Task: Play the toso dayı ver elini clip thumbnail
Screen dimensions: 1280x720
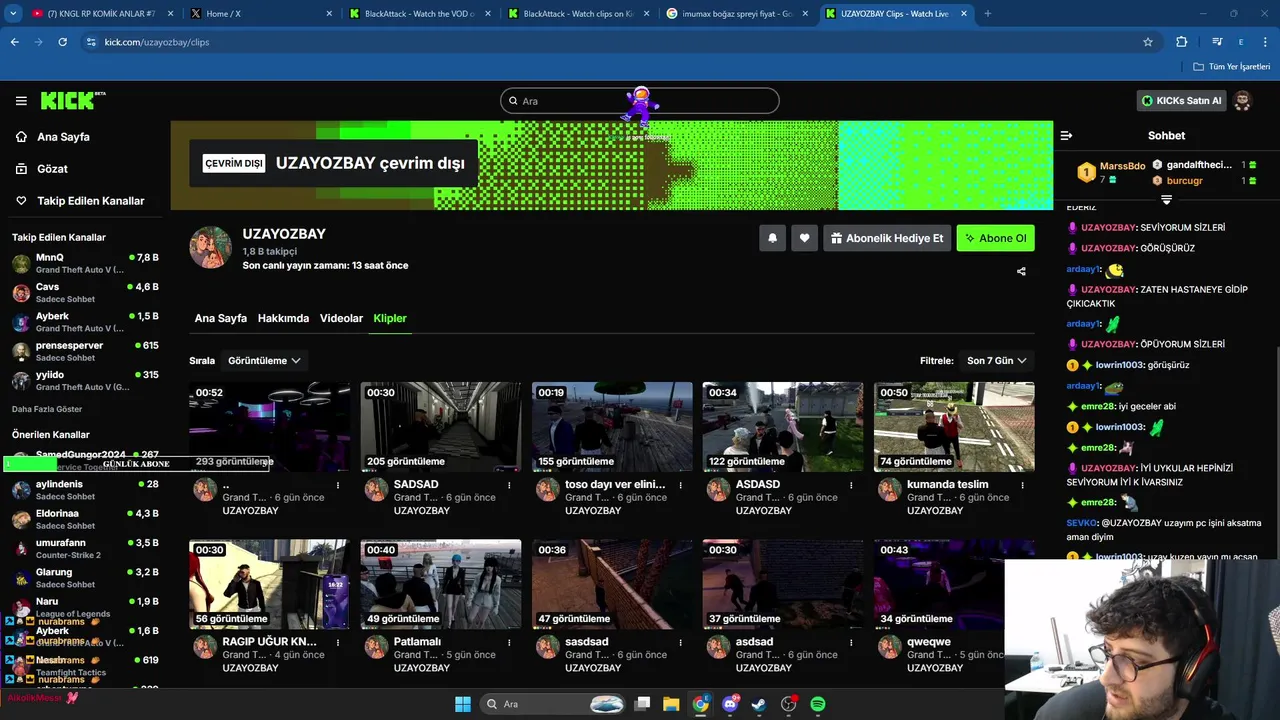Action: click(612, 427)
